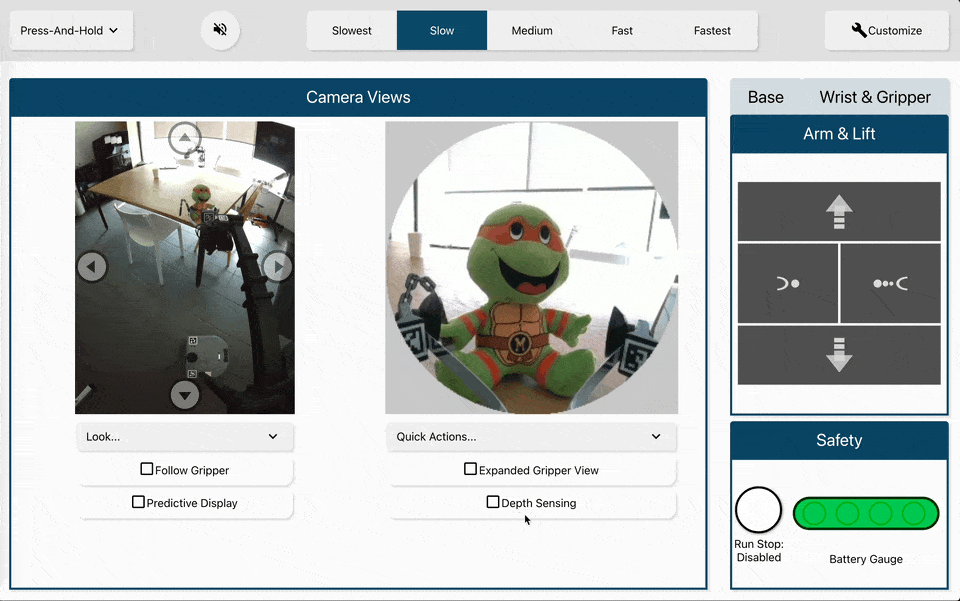The width and height of the screenshot is (960, 601).
Task: Click the Battery Gauge label text
Action: point(866,559)
